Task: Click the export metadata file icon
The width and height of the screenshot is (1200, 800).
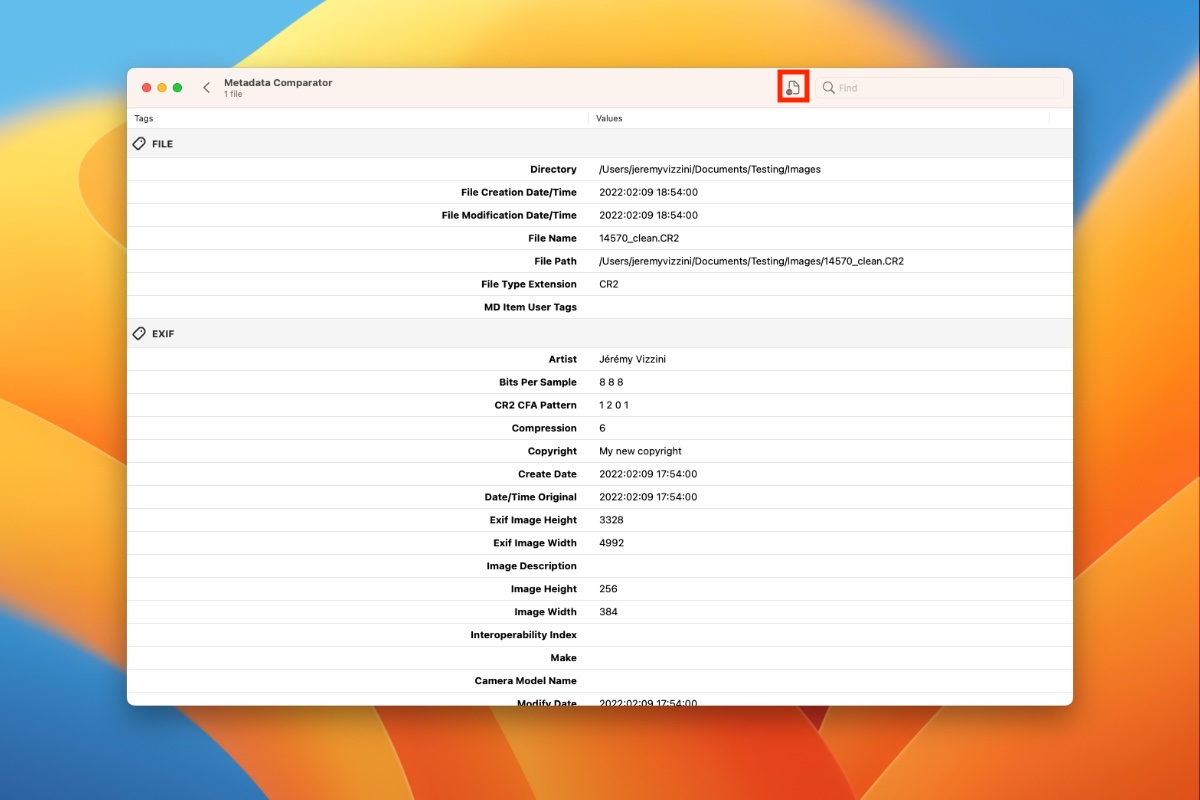Action: (793, 87)
